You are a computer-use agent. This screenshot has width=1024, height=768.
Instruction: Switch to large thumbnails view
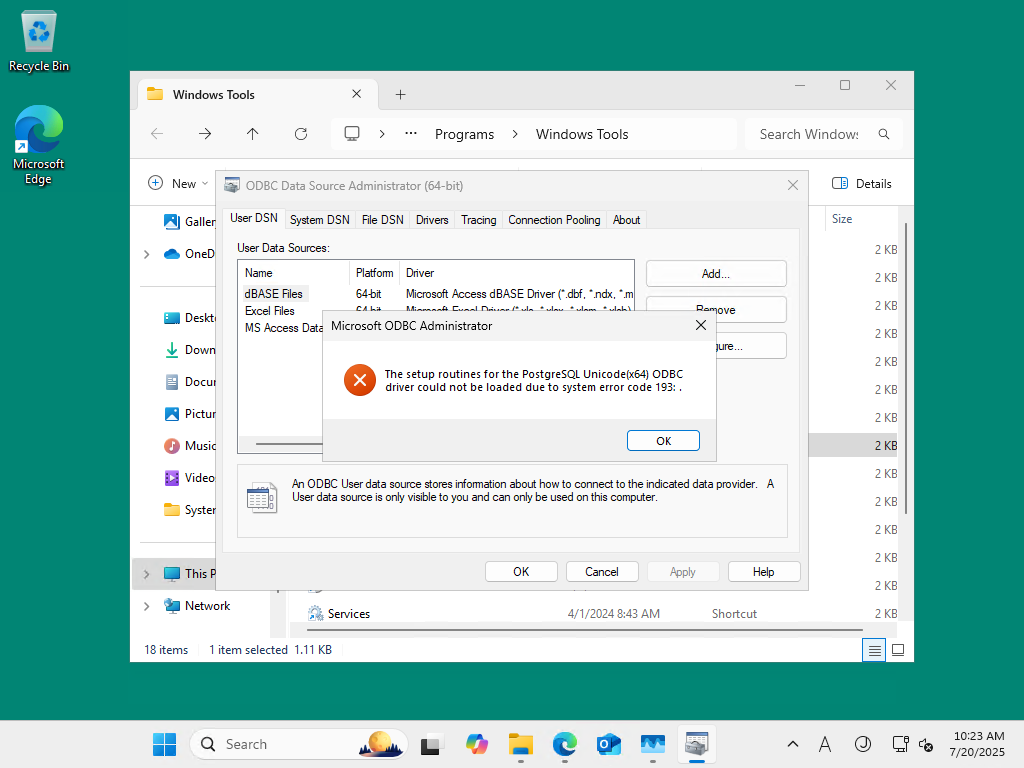[898, 650]
